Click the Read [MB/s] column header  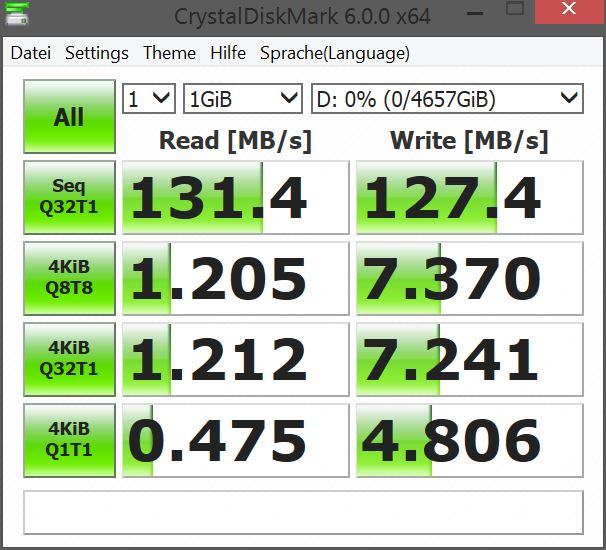coord(235,140)
